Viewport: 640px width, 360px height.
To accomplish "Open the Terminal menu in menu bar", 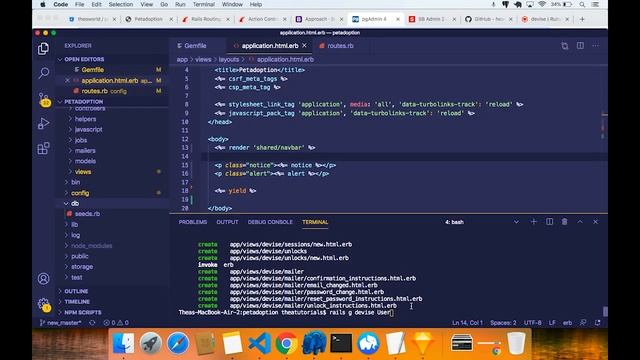I will tap(203, 4).
